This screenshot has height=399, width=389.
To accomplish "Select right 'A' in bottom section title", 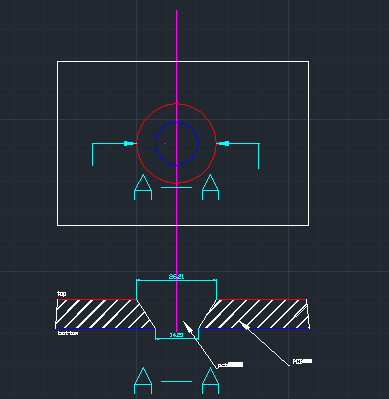I will tap(210, 381).
